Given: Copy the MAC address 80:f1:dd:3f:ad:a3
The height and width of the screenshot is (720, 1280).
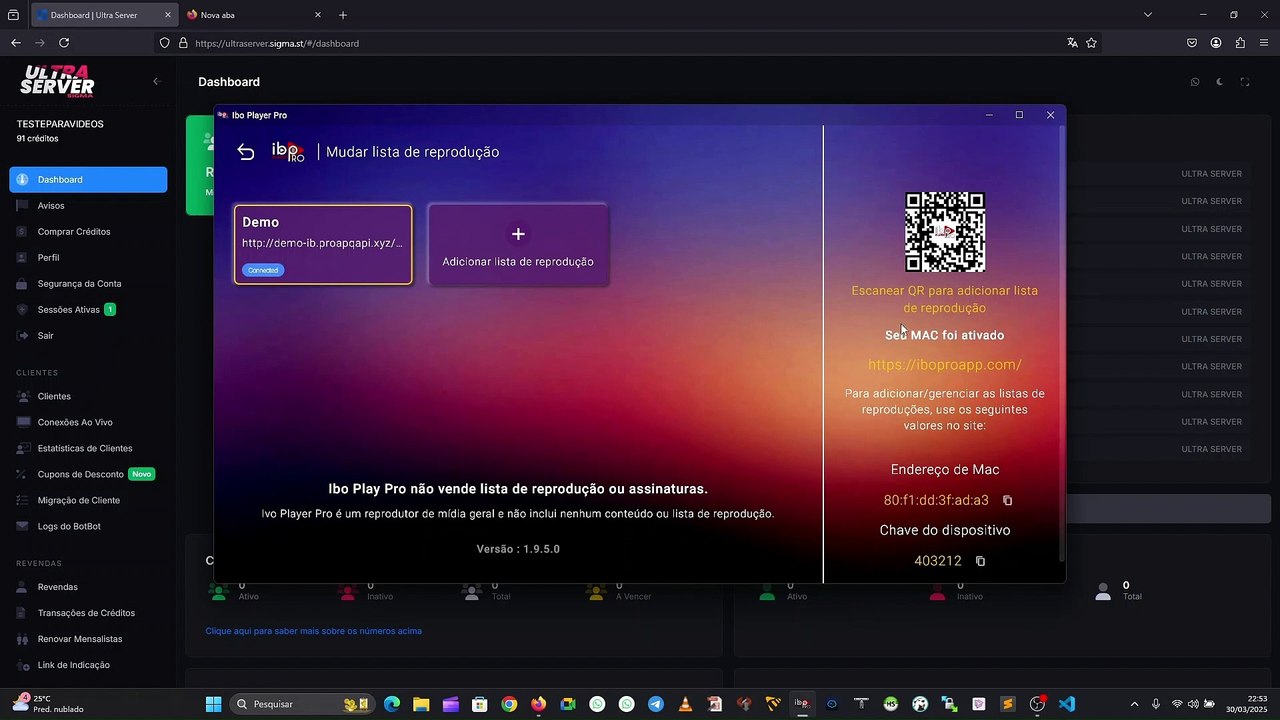Looking at the screenshot, I should (1008, 500).
